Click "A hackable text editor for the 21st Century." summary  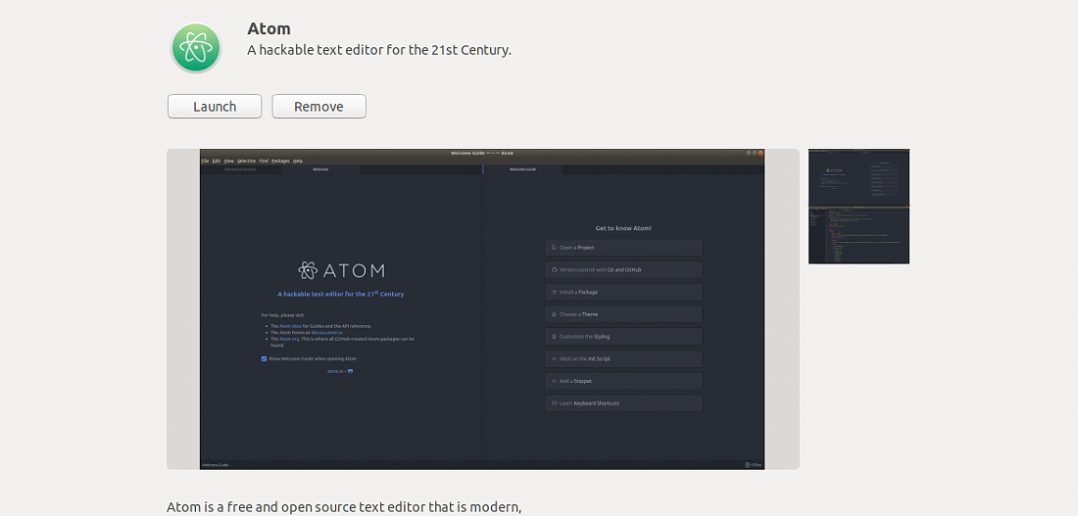point(380,50)
